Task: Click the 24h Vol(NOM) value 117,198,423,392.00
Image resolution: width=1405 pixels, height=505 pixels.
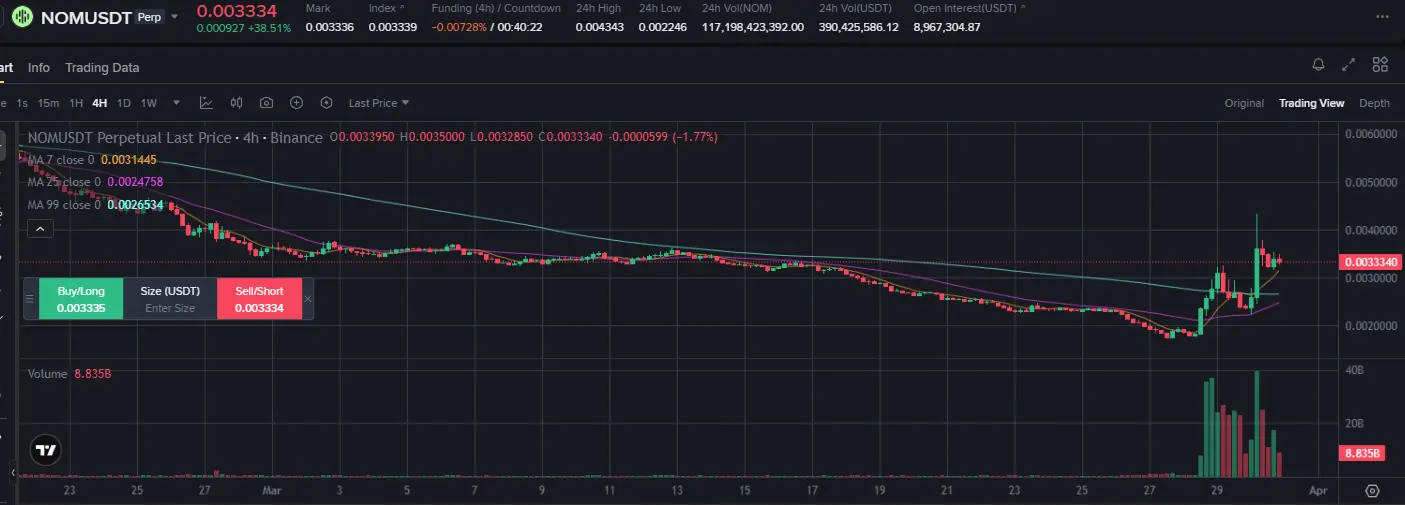Action: [x=753, y=27]
